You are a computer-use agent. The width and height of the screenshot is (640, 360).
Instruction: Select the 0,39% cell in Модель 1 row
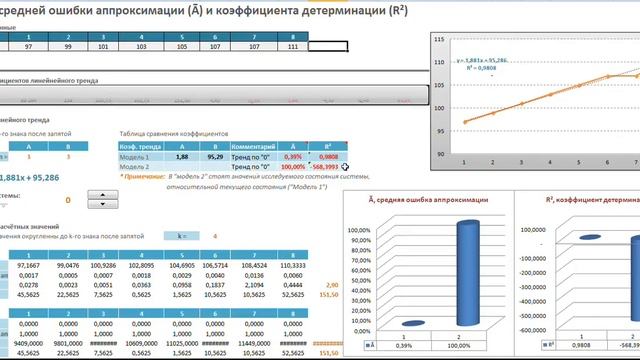[x=293, y=157]
